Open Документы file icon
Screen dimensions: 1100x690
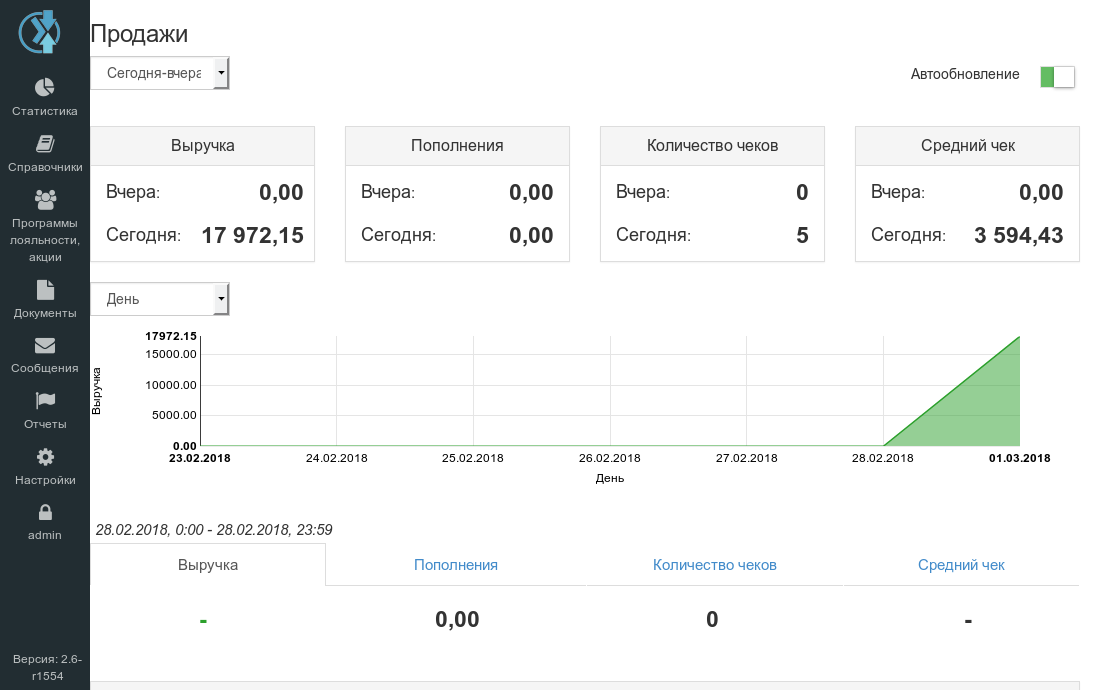pos(45,290)
